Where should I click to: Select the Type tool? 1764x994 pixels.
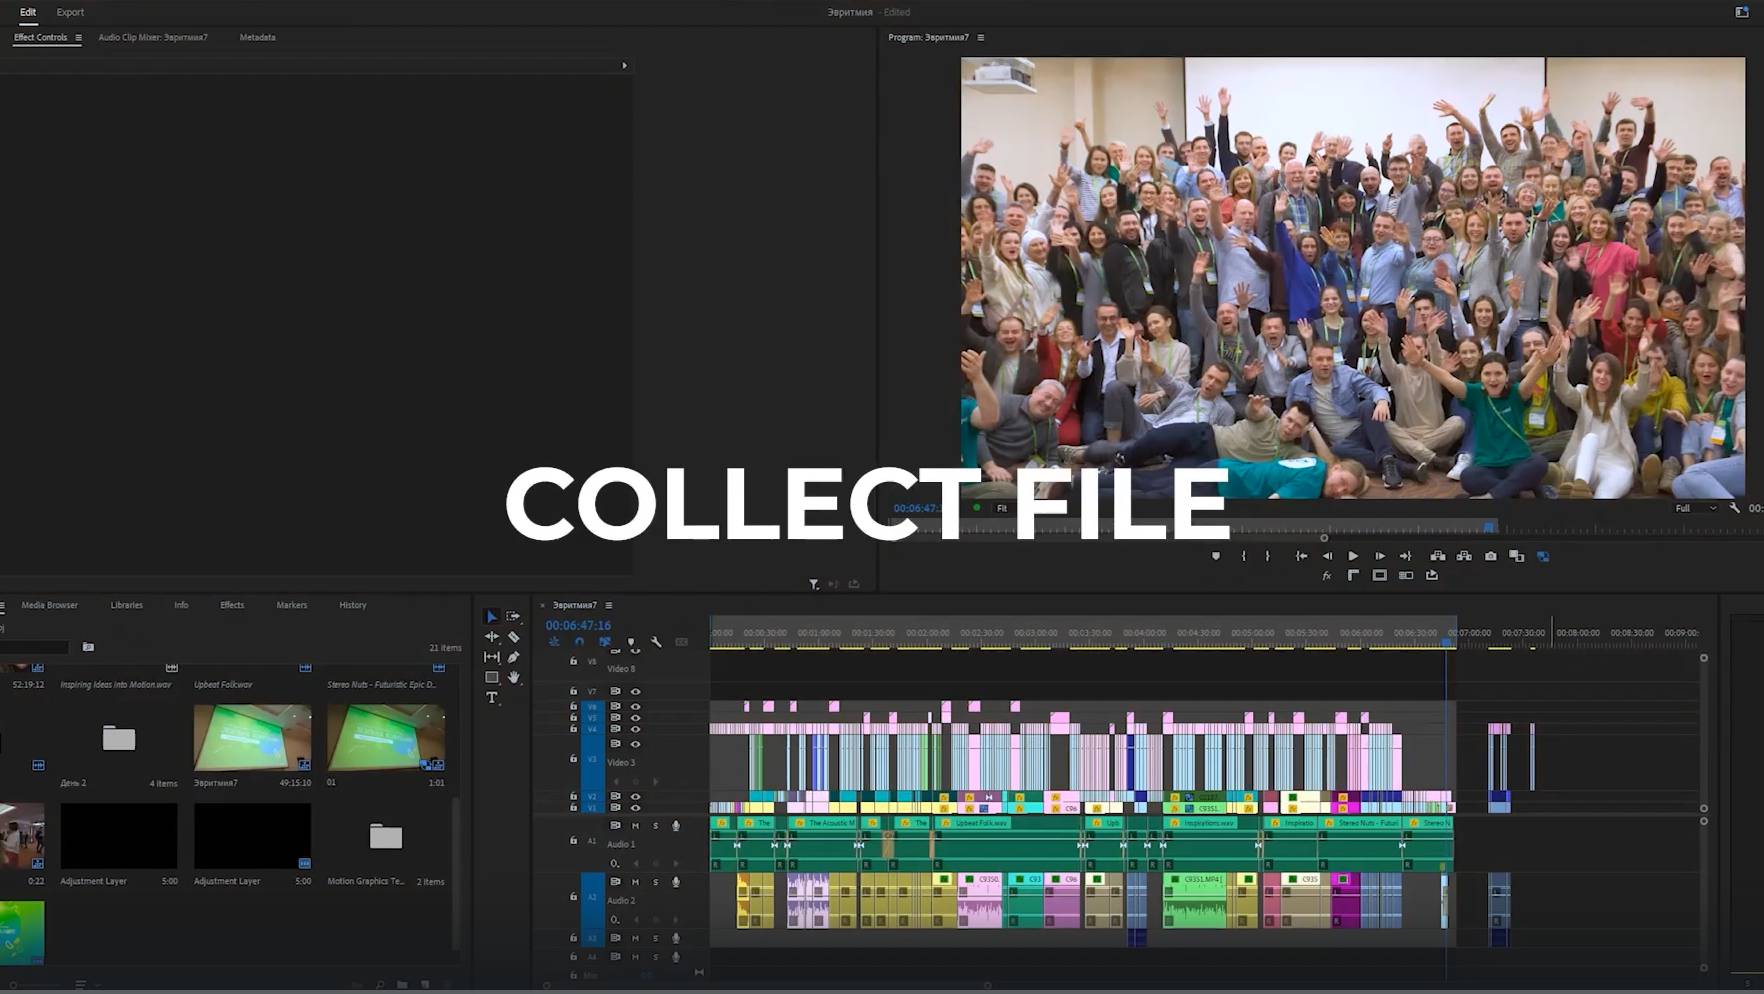491,698
